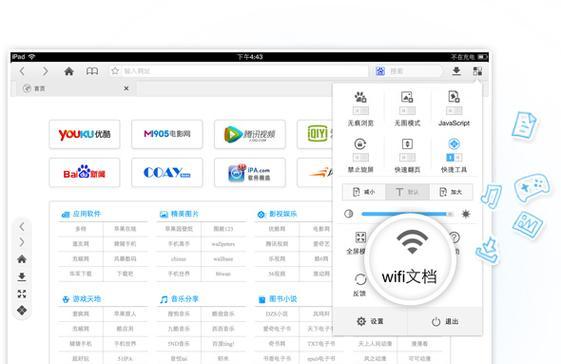Viewport: 561px width, 364px height.
Task: Adjust the brightness slider
Action: point(407,214)
